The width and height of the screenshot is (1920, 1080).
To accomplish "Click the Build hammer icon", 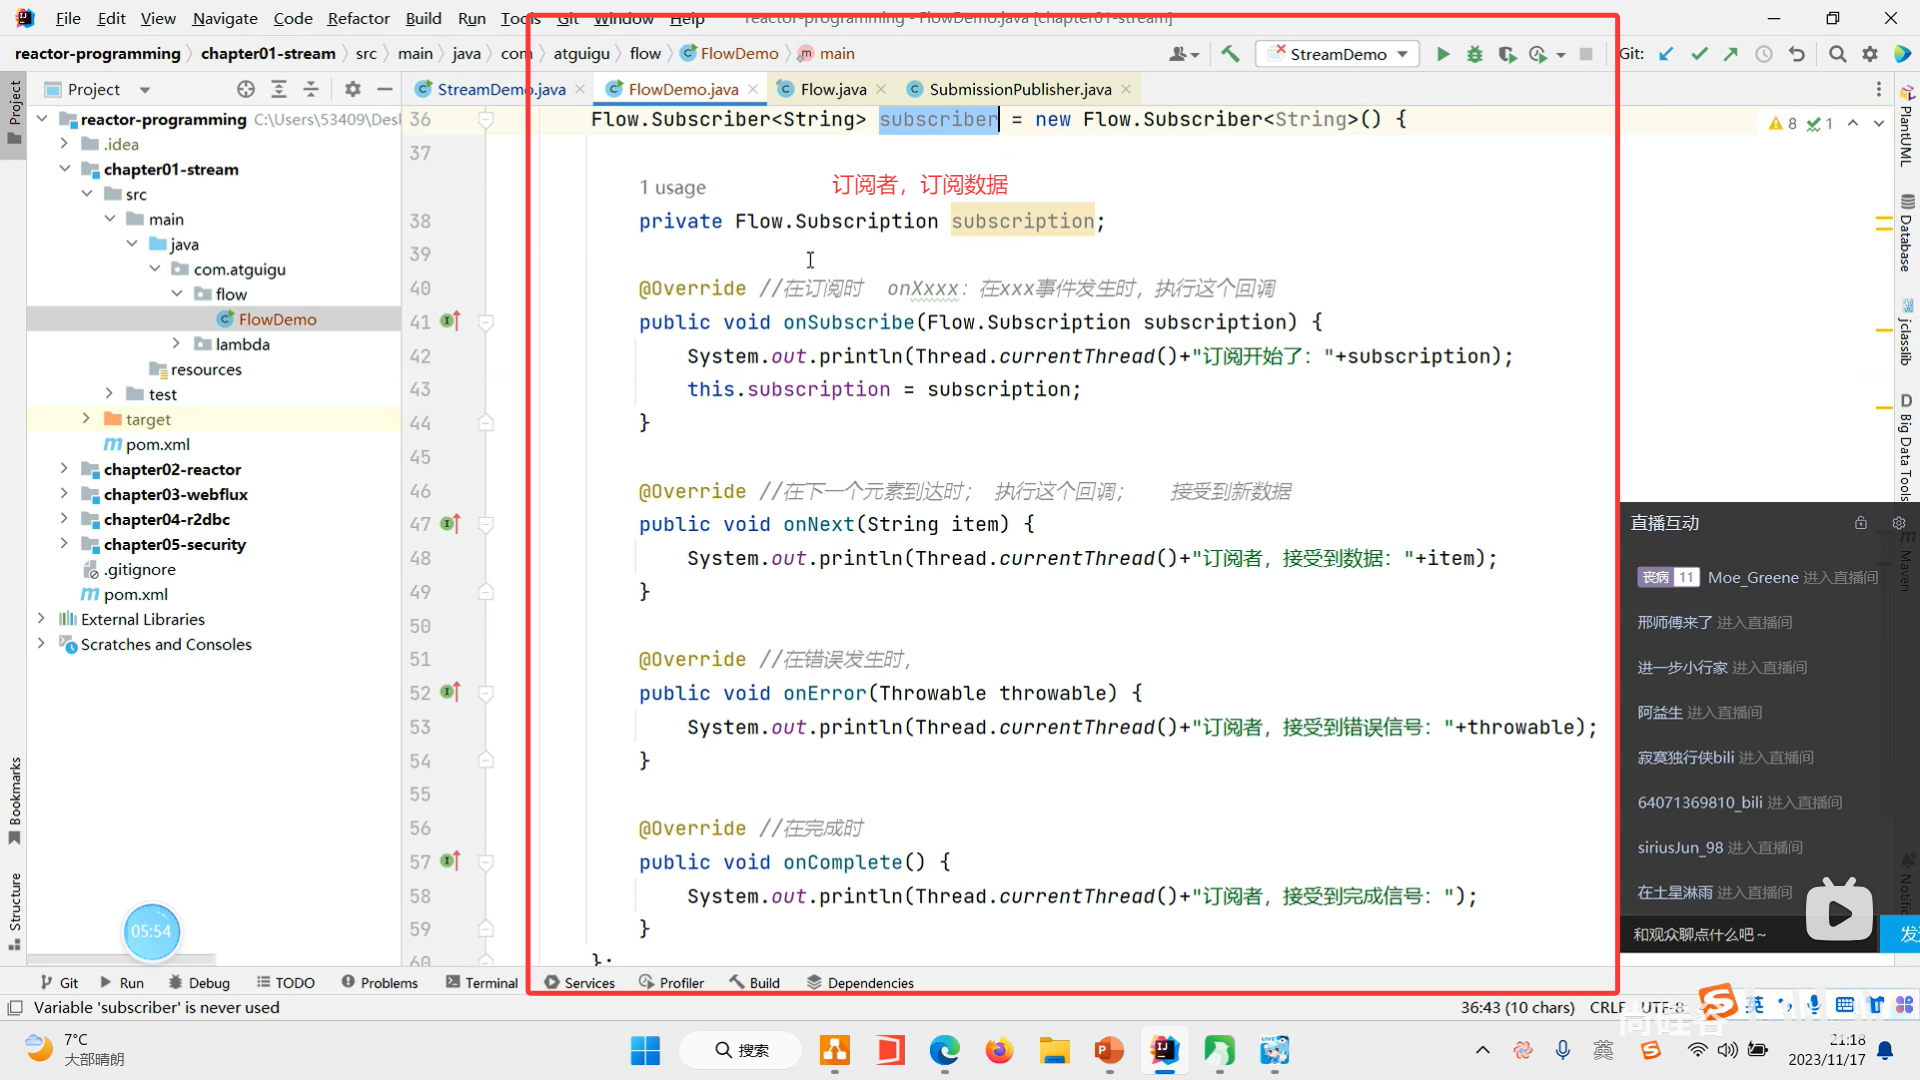I will tap(1230, 54).
